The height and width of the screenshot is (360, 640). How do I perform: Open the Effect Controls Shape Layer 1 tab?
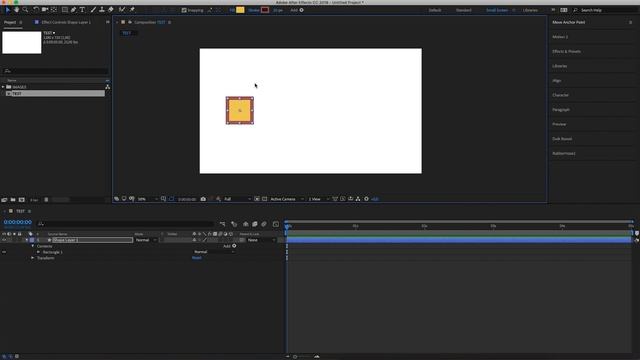66,22
